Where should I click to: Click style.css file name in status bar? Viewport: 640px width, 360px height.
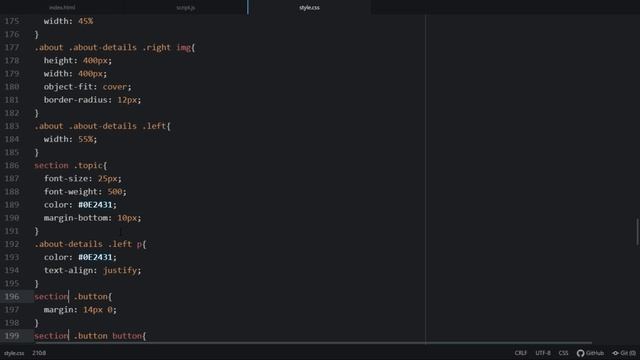tap(14, 353)
